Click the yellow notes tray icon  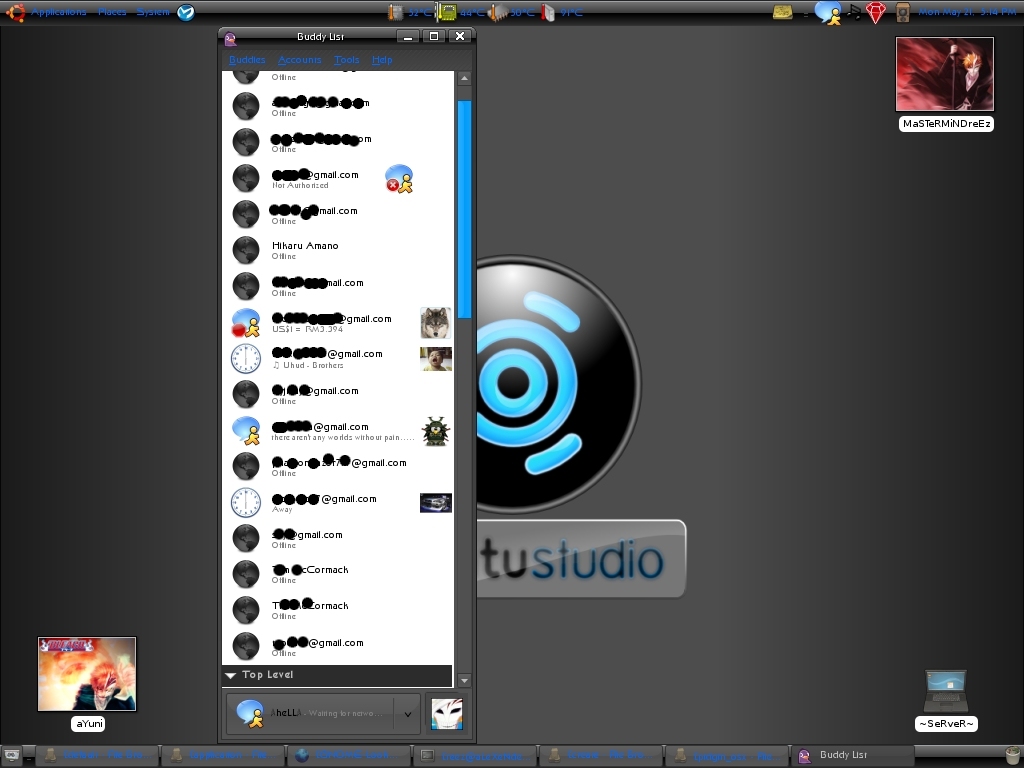pyautogui.click(x=782, y=12)
